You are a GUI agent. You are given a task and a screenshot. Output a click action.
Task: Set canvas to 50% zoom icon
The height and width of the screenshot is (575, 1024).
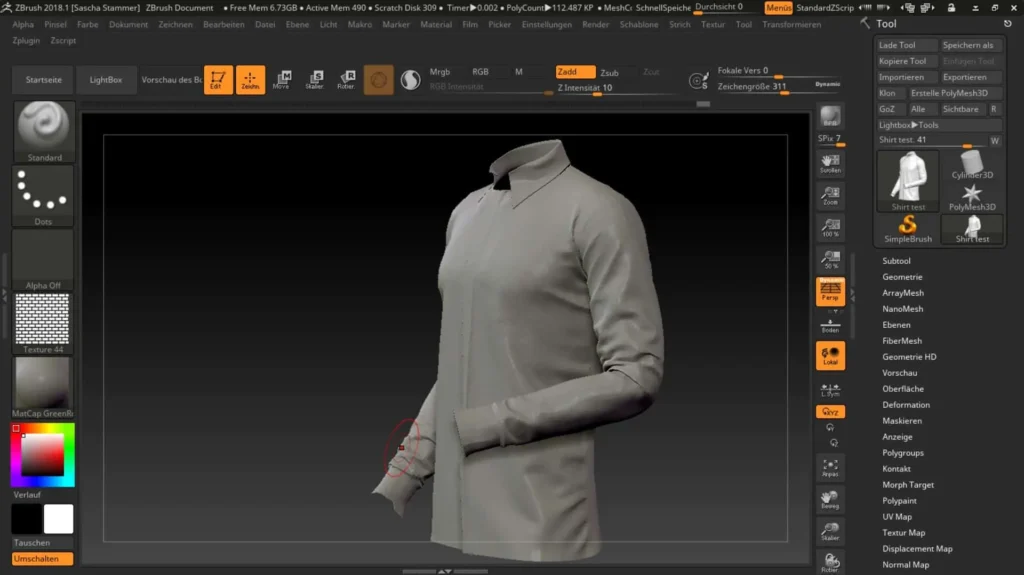click(x=830, y=259)
